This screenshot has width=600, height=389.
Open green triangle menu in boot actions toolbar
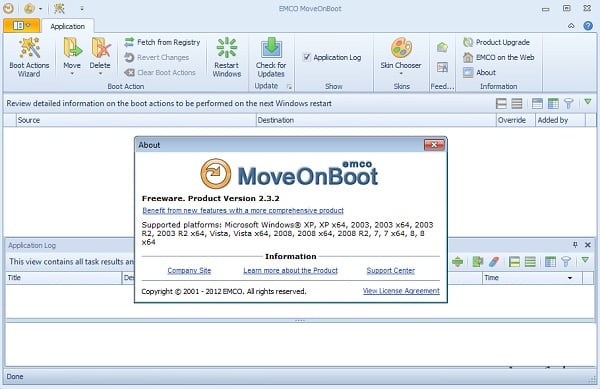coord(588,102)
